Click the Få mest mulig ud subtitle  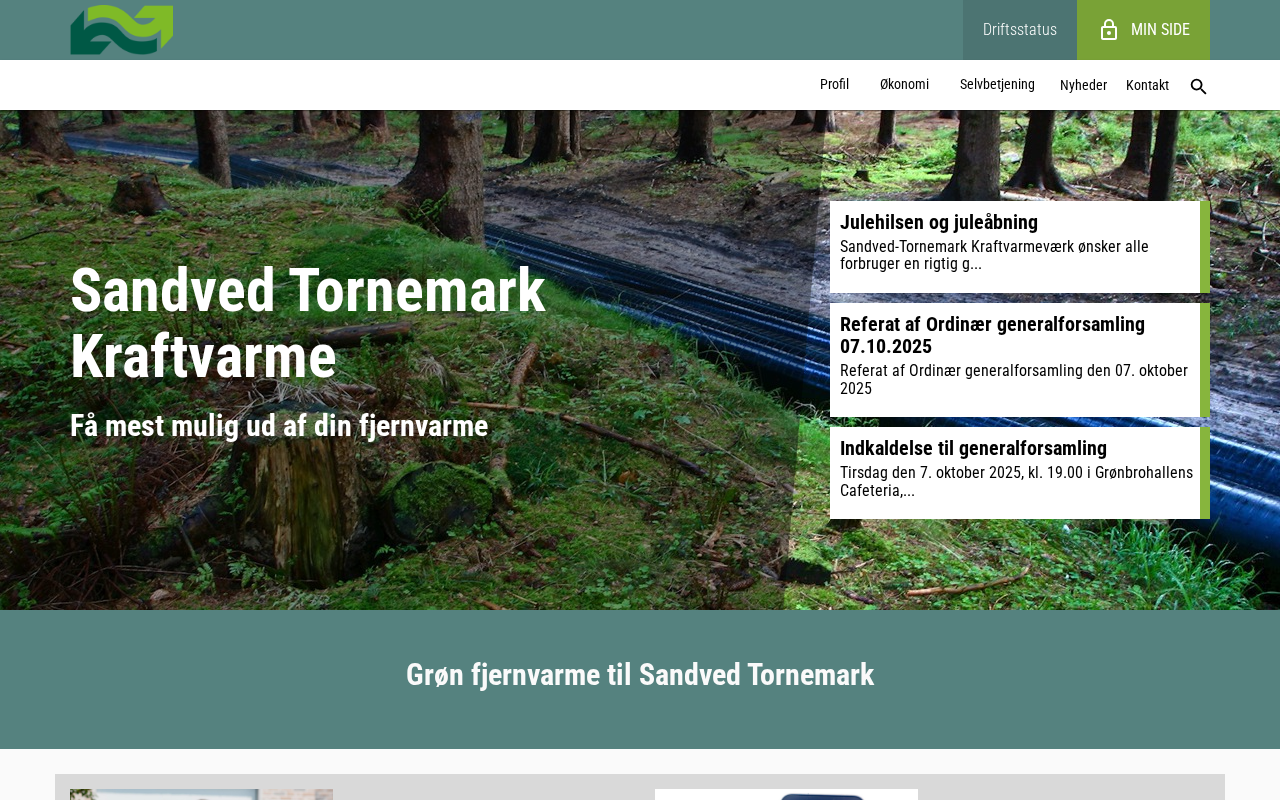[x=279, y=426]
